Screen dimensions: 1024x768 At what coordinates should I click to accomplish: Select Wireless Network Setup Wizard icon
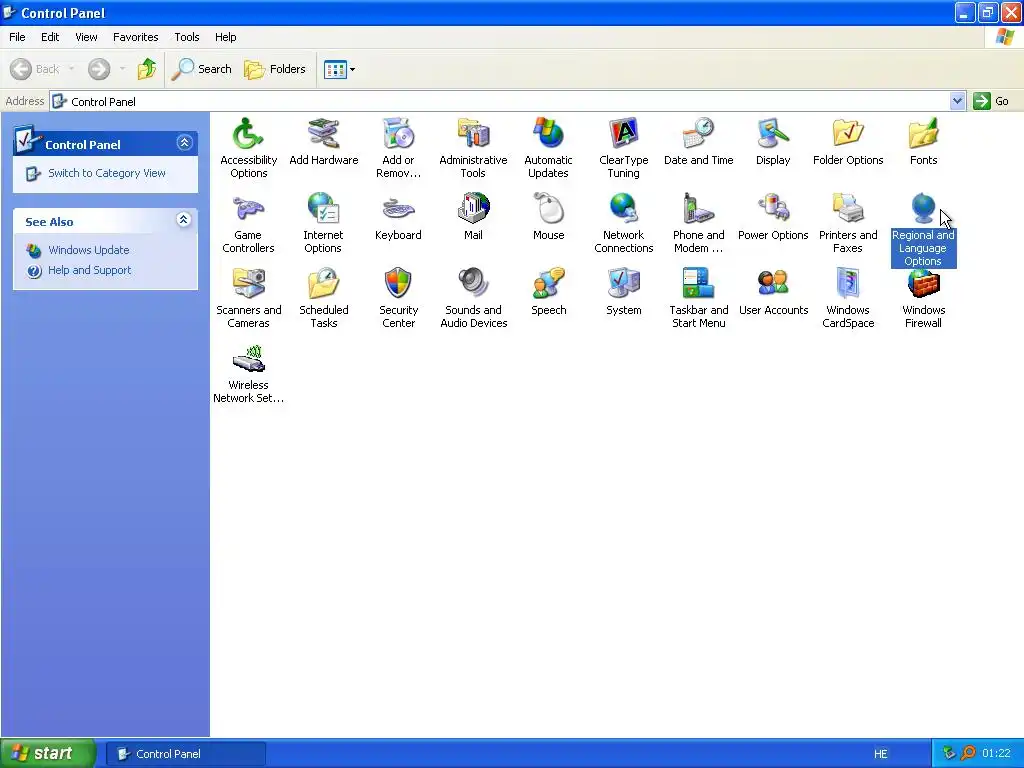[x=248, y=359]
